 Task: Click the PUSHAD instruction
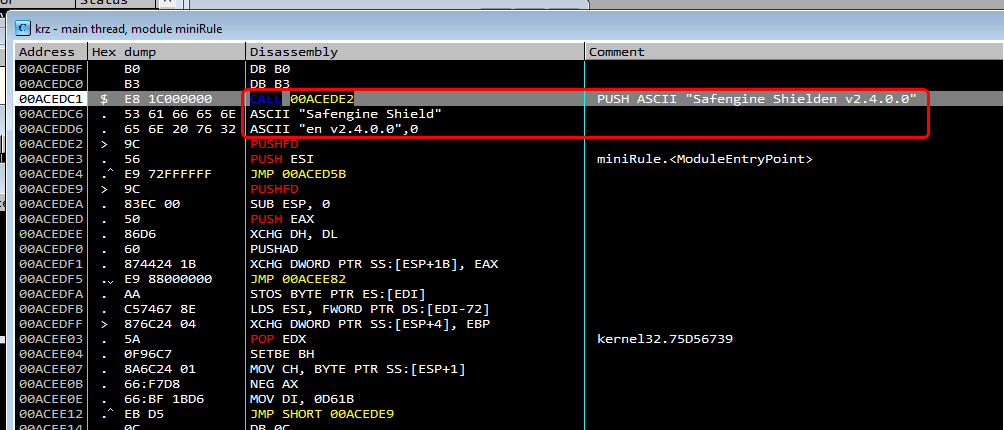[x=274, y=249]
